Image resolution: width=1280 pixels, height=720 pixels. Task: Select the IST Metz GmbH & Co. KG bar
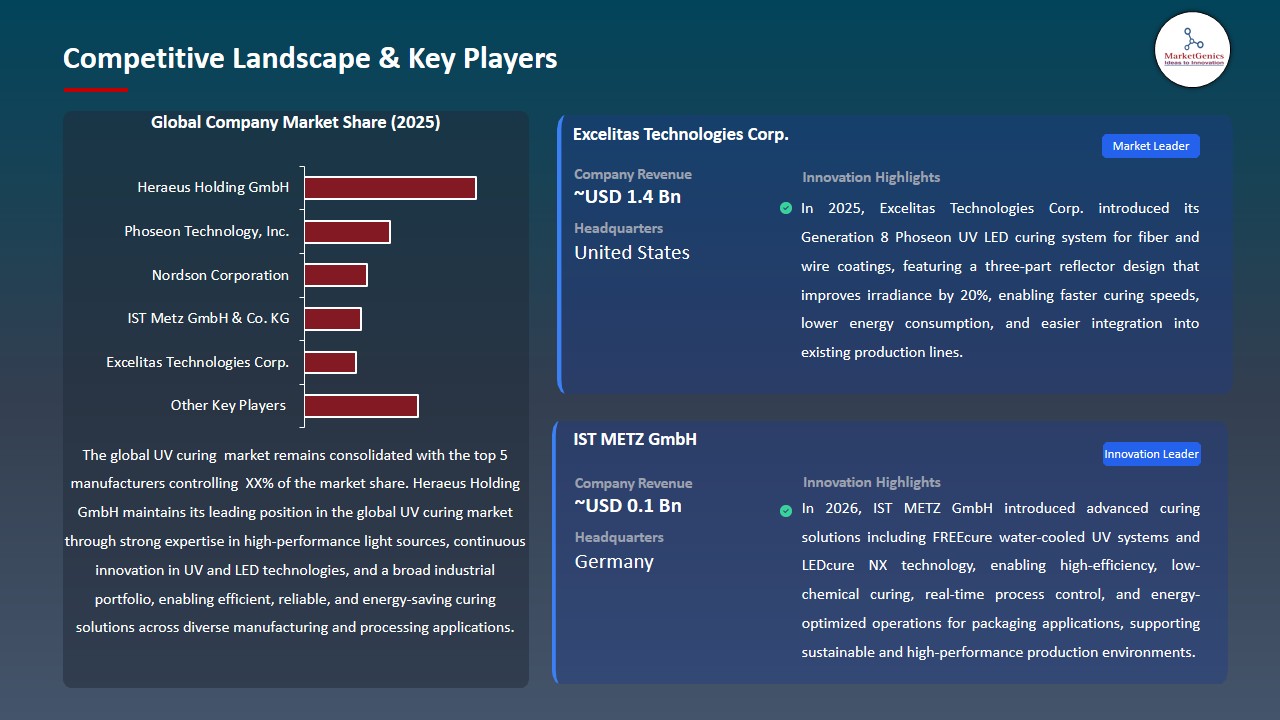tap(333, 319)
